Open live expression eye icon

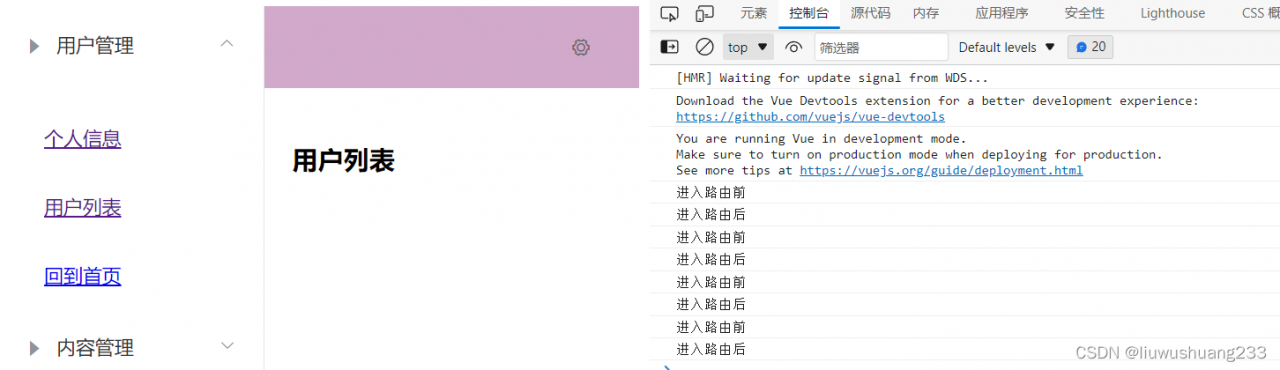pyautogui.click(x=794, y=47)
